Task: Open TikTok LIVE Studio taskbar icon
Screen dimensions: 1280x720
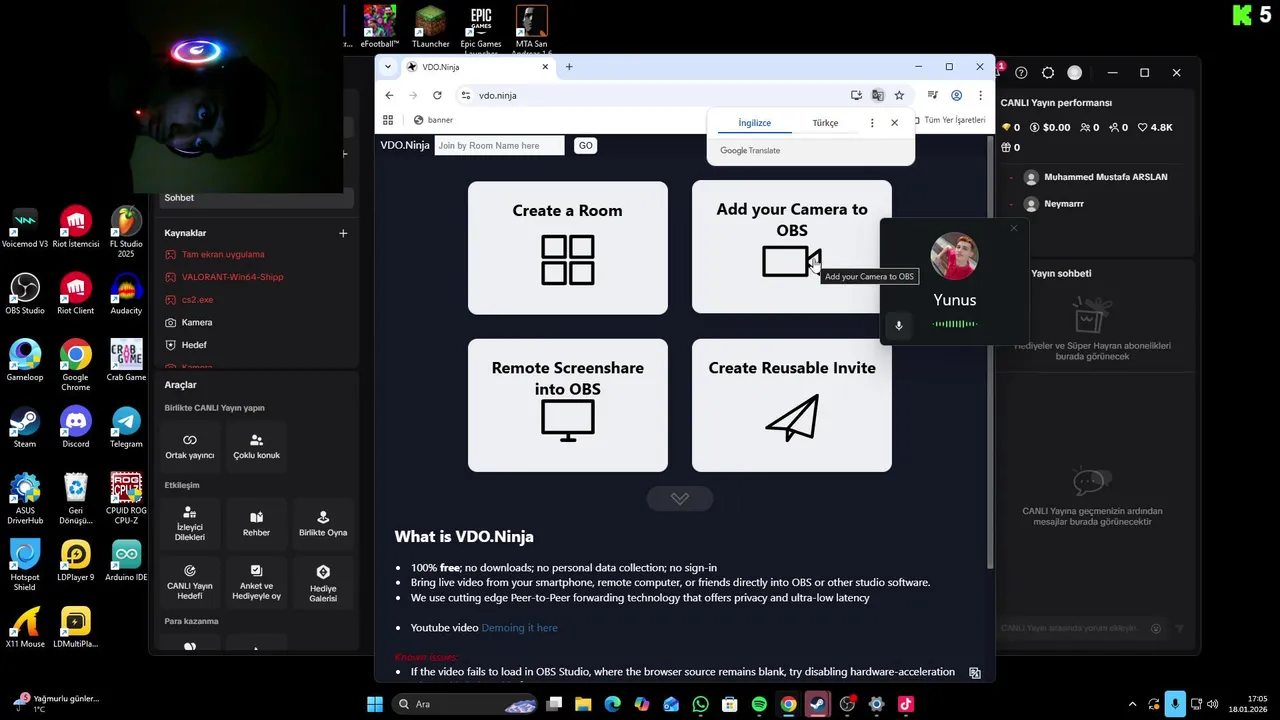Action: 906,704
